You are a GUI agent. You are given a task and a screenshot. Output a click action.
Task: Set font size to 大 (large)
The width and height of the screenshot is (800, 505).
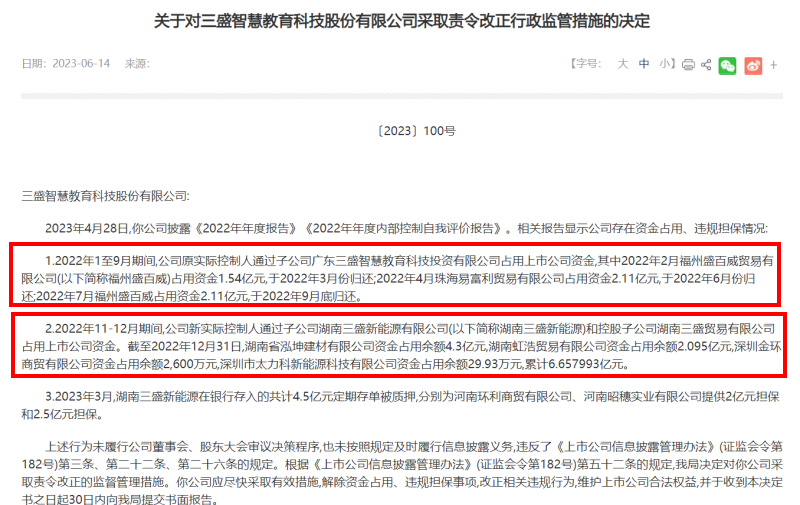622,64
